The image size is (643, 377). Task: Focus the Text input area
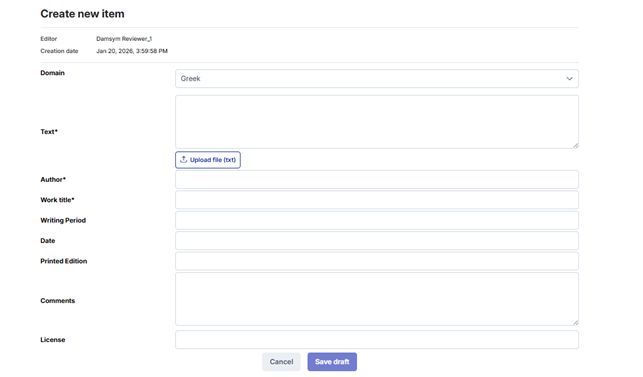(x=377, y=122)
